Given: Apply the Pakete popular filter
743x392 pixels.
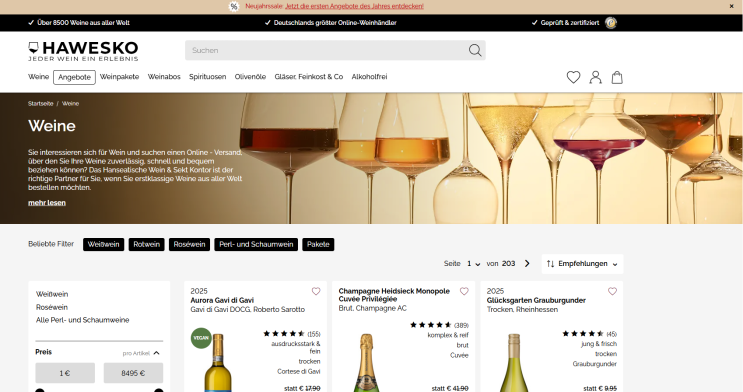Looking at the screenshot, I should pos(318,245).
